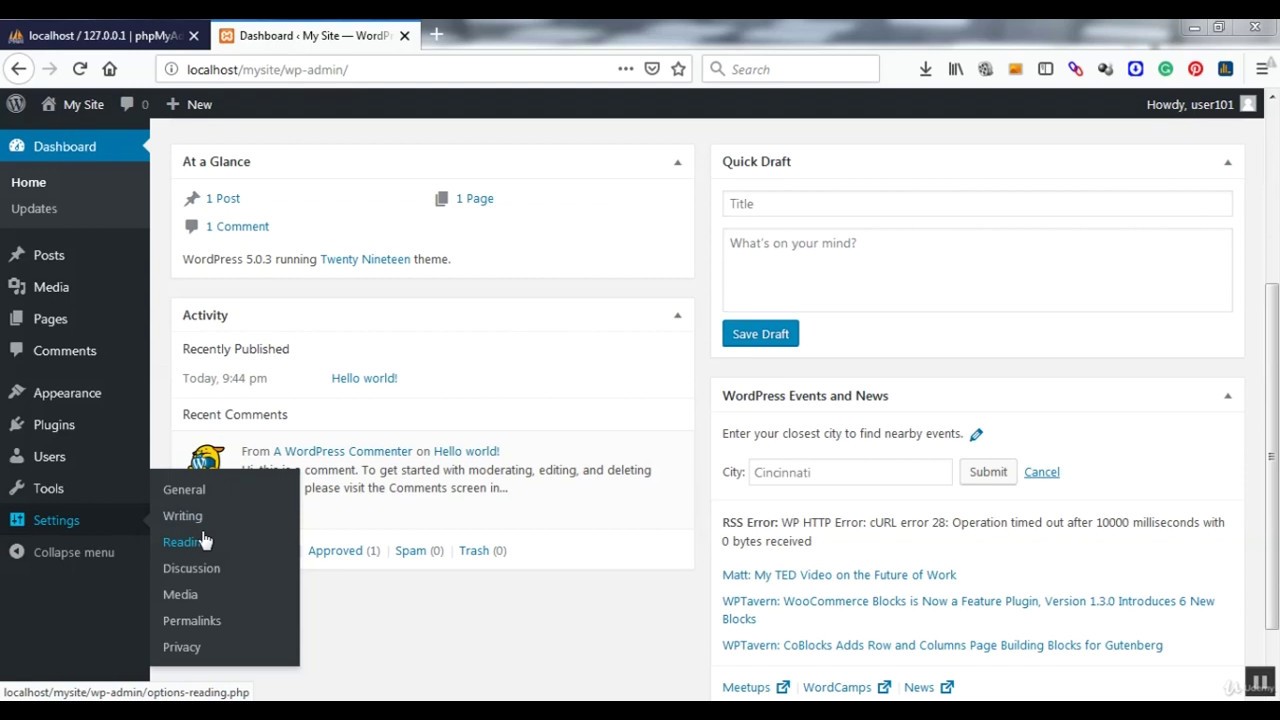Open the comments bubble in admin bar
The image size is (1280, 720).
click(134, 104)
